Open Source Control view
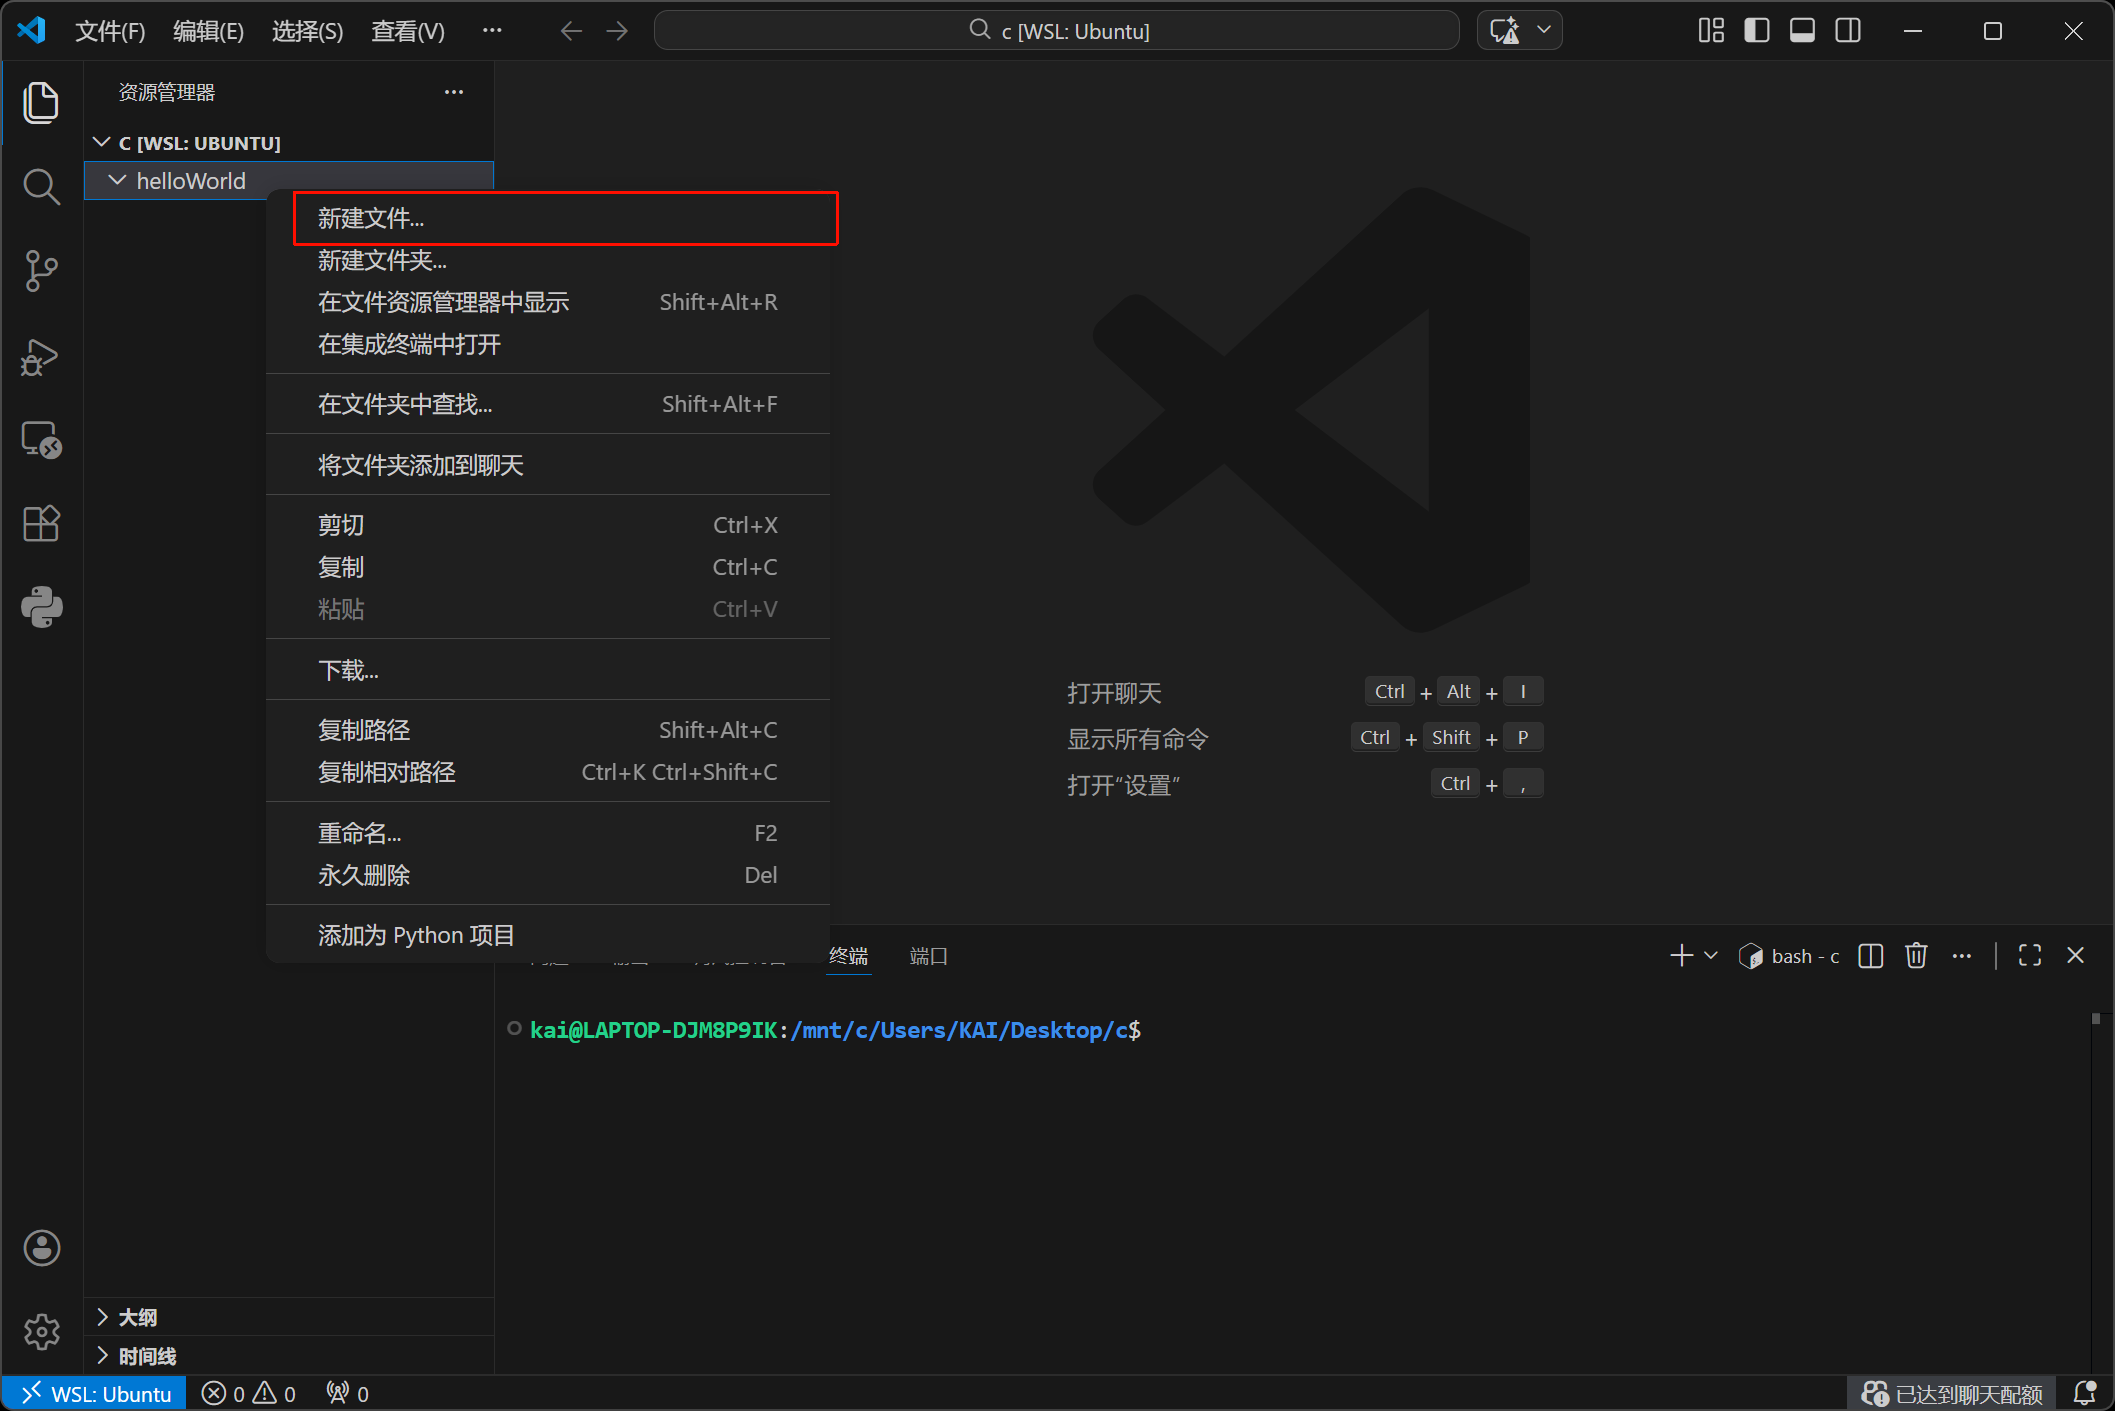 coord(41,271)
